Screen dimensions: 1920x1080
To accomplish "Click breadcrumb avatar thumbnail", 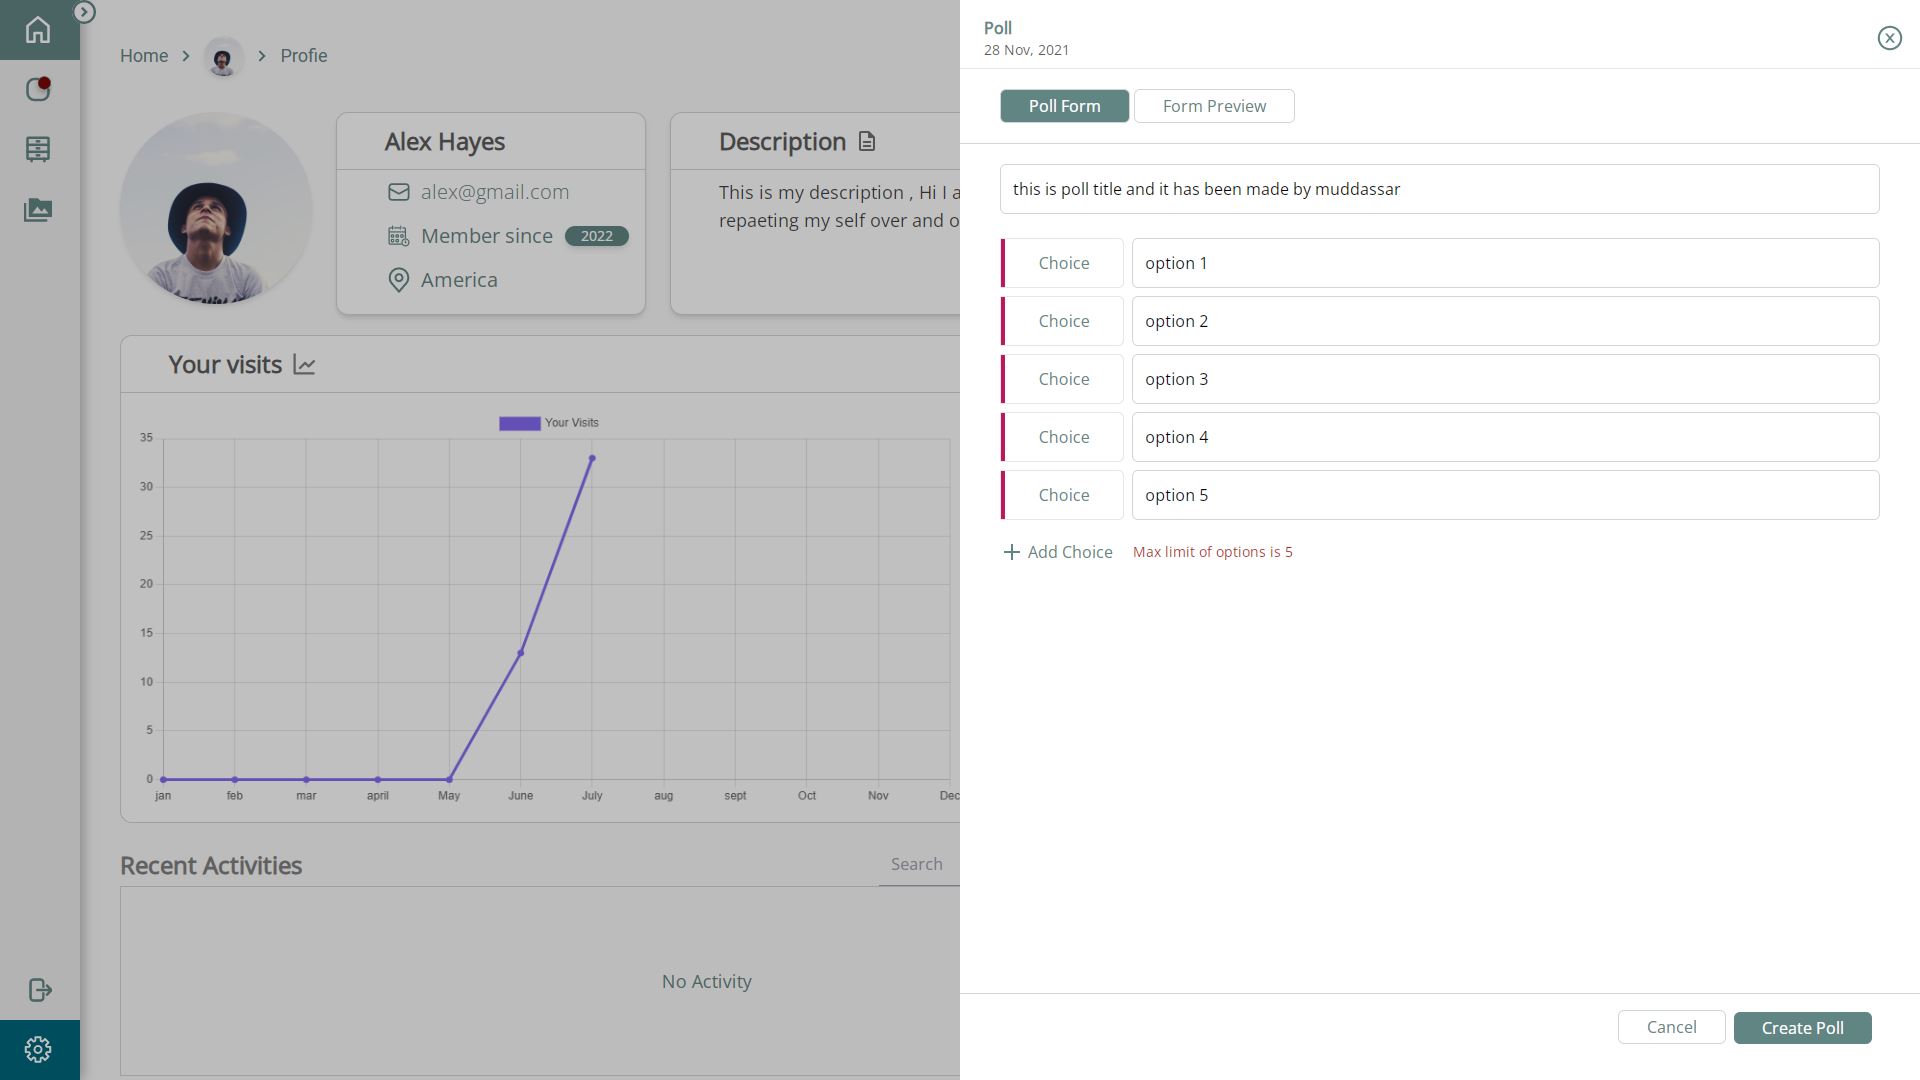I will [223, 57].
